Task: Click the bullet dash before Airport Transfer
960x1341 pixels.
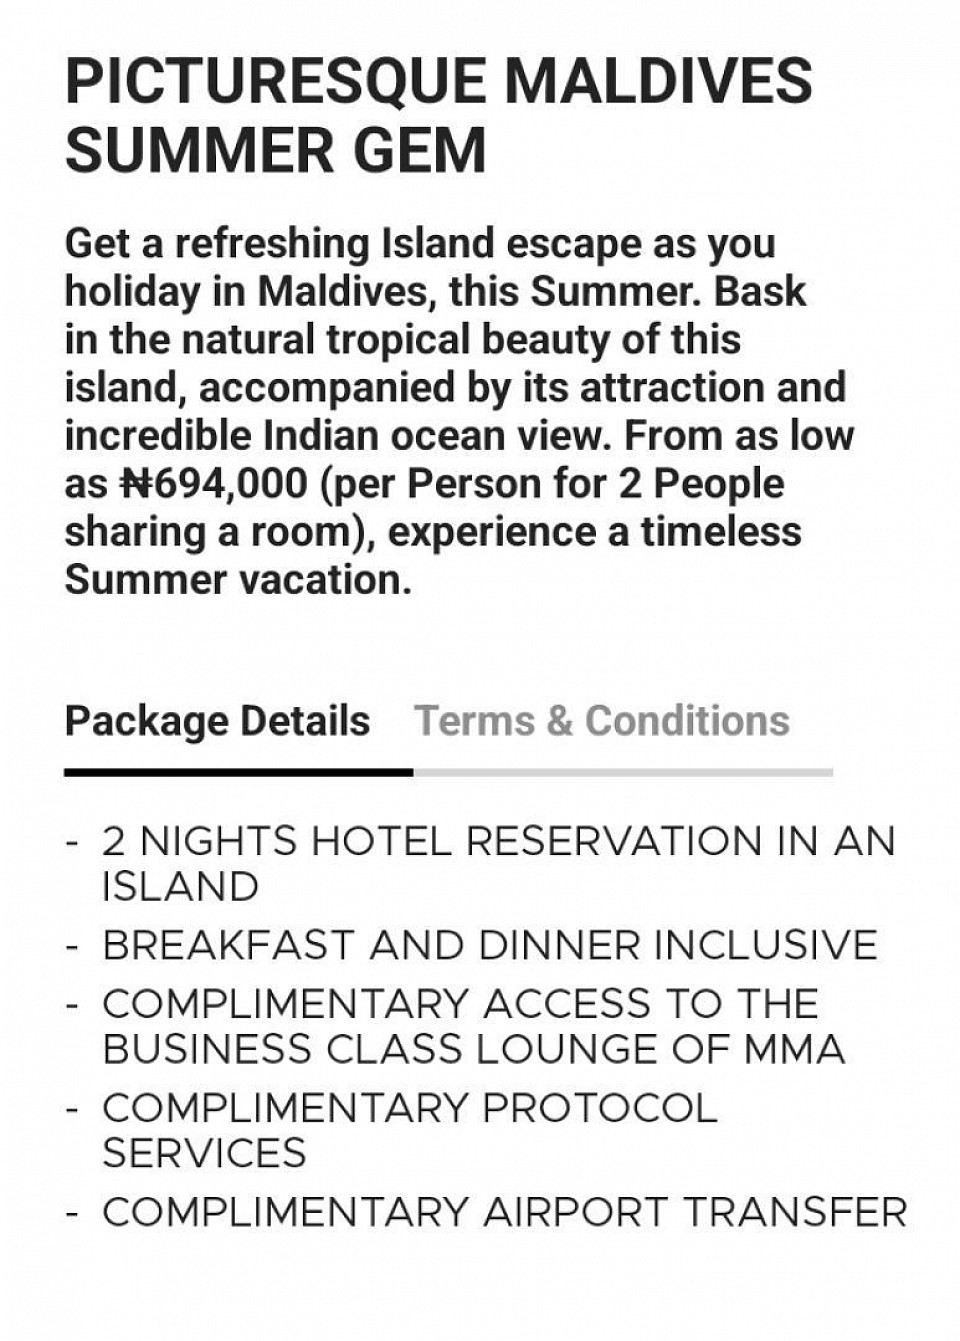Action: click(72, 1213)
